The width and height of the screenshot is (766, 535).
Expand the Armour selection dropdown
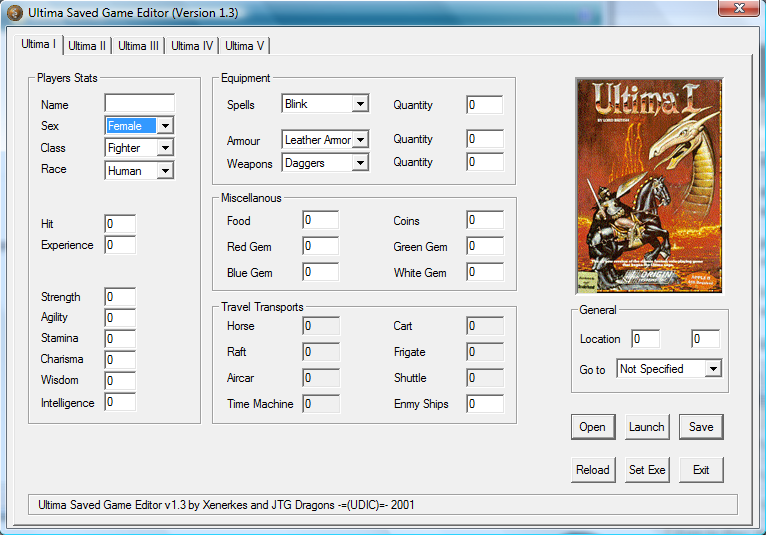(360, 140)
